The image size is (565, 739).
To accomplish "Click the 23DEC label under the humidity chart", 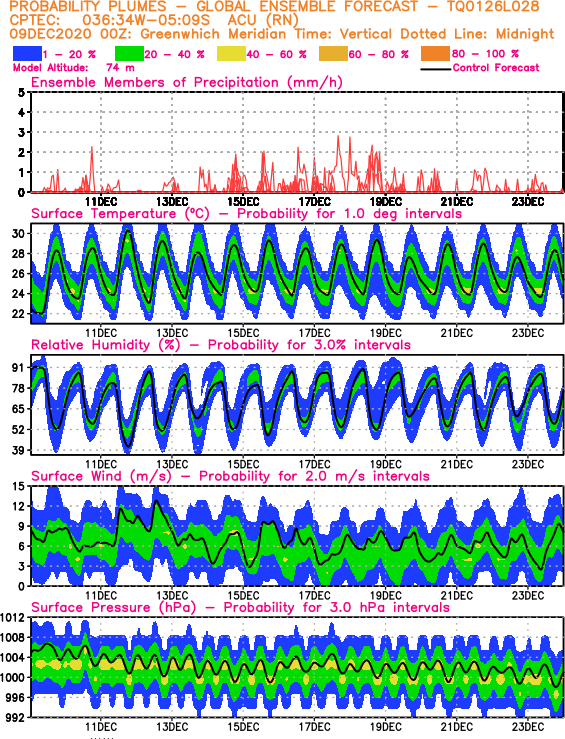I will 528,464.
